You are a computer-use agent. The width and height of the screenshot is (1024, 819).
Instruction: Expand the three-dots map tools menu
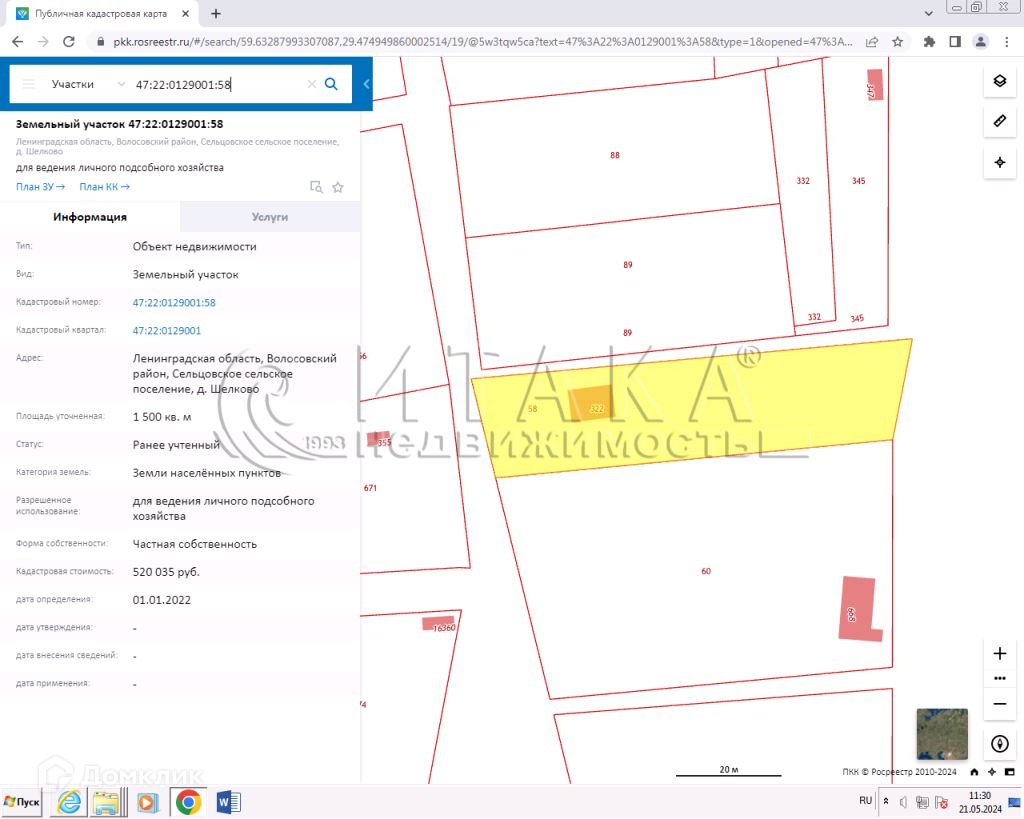(x=999, y=678)
